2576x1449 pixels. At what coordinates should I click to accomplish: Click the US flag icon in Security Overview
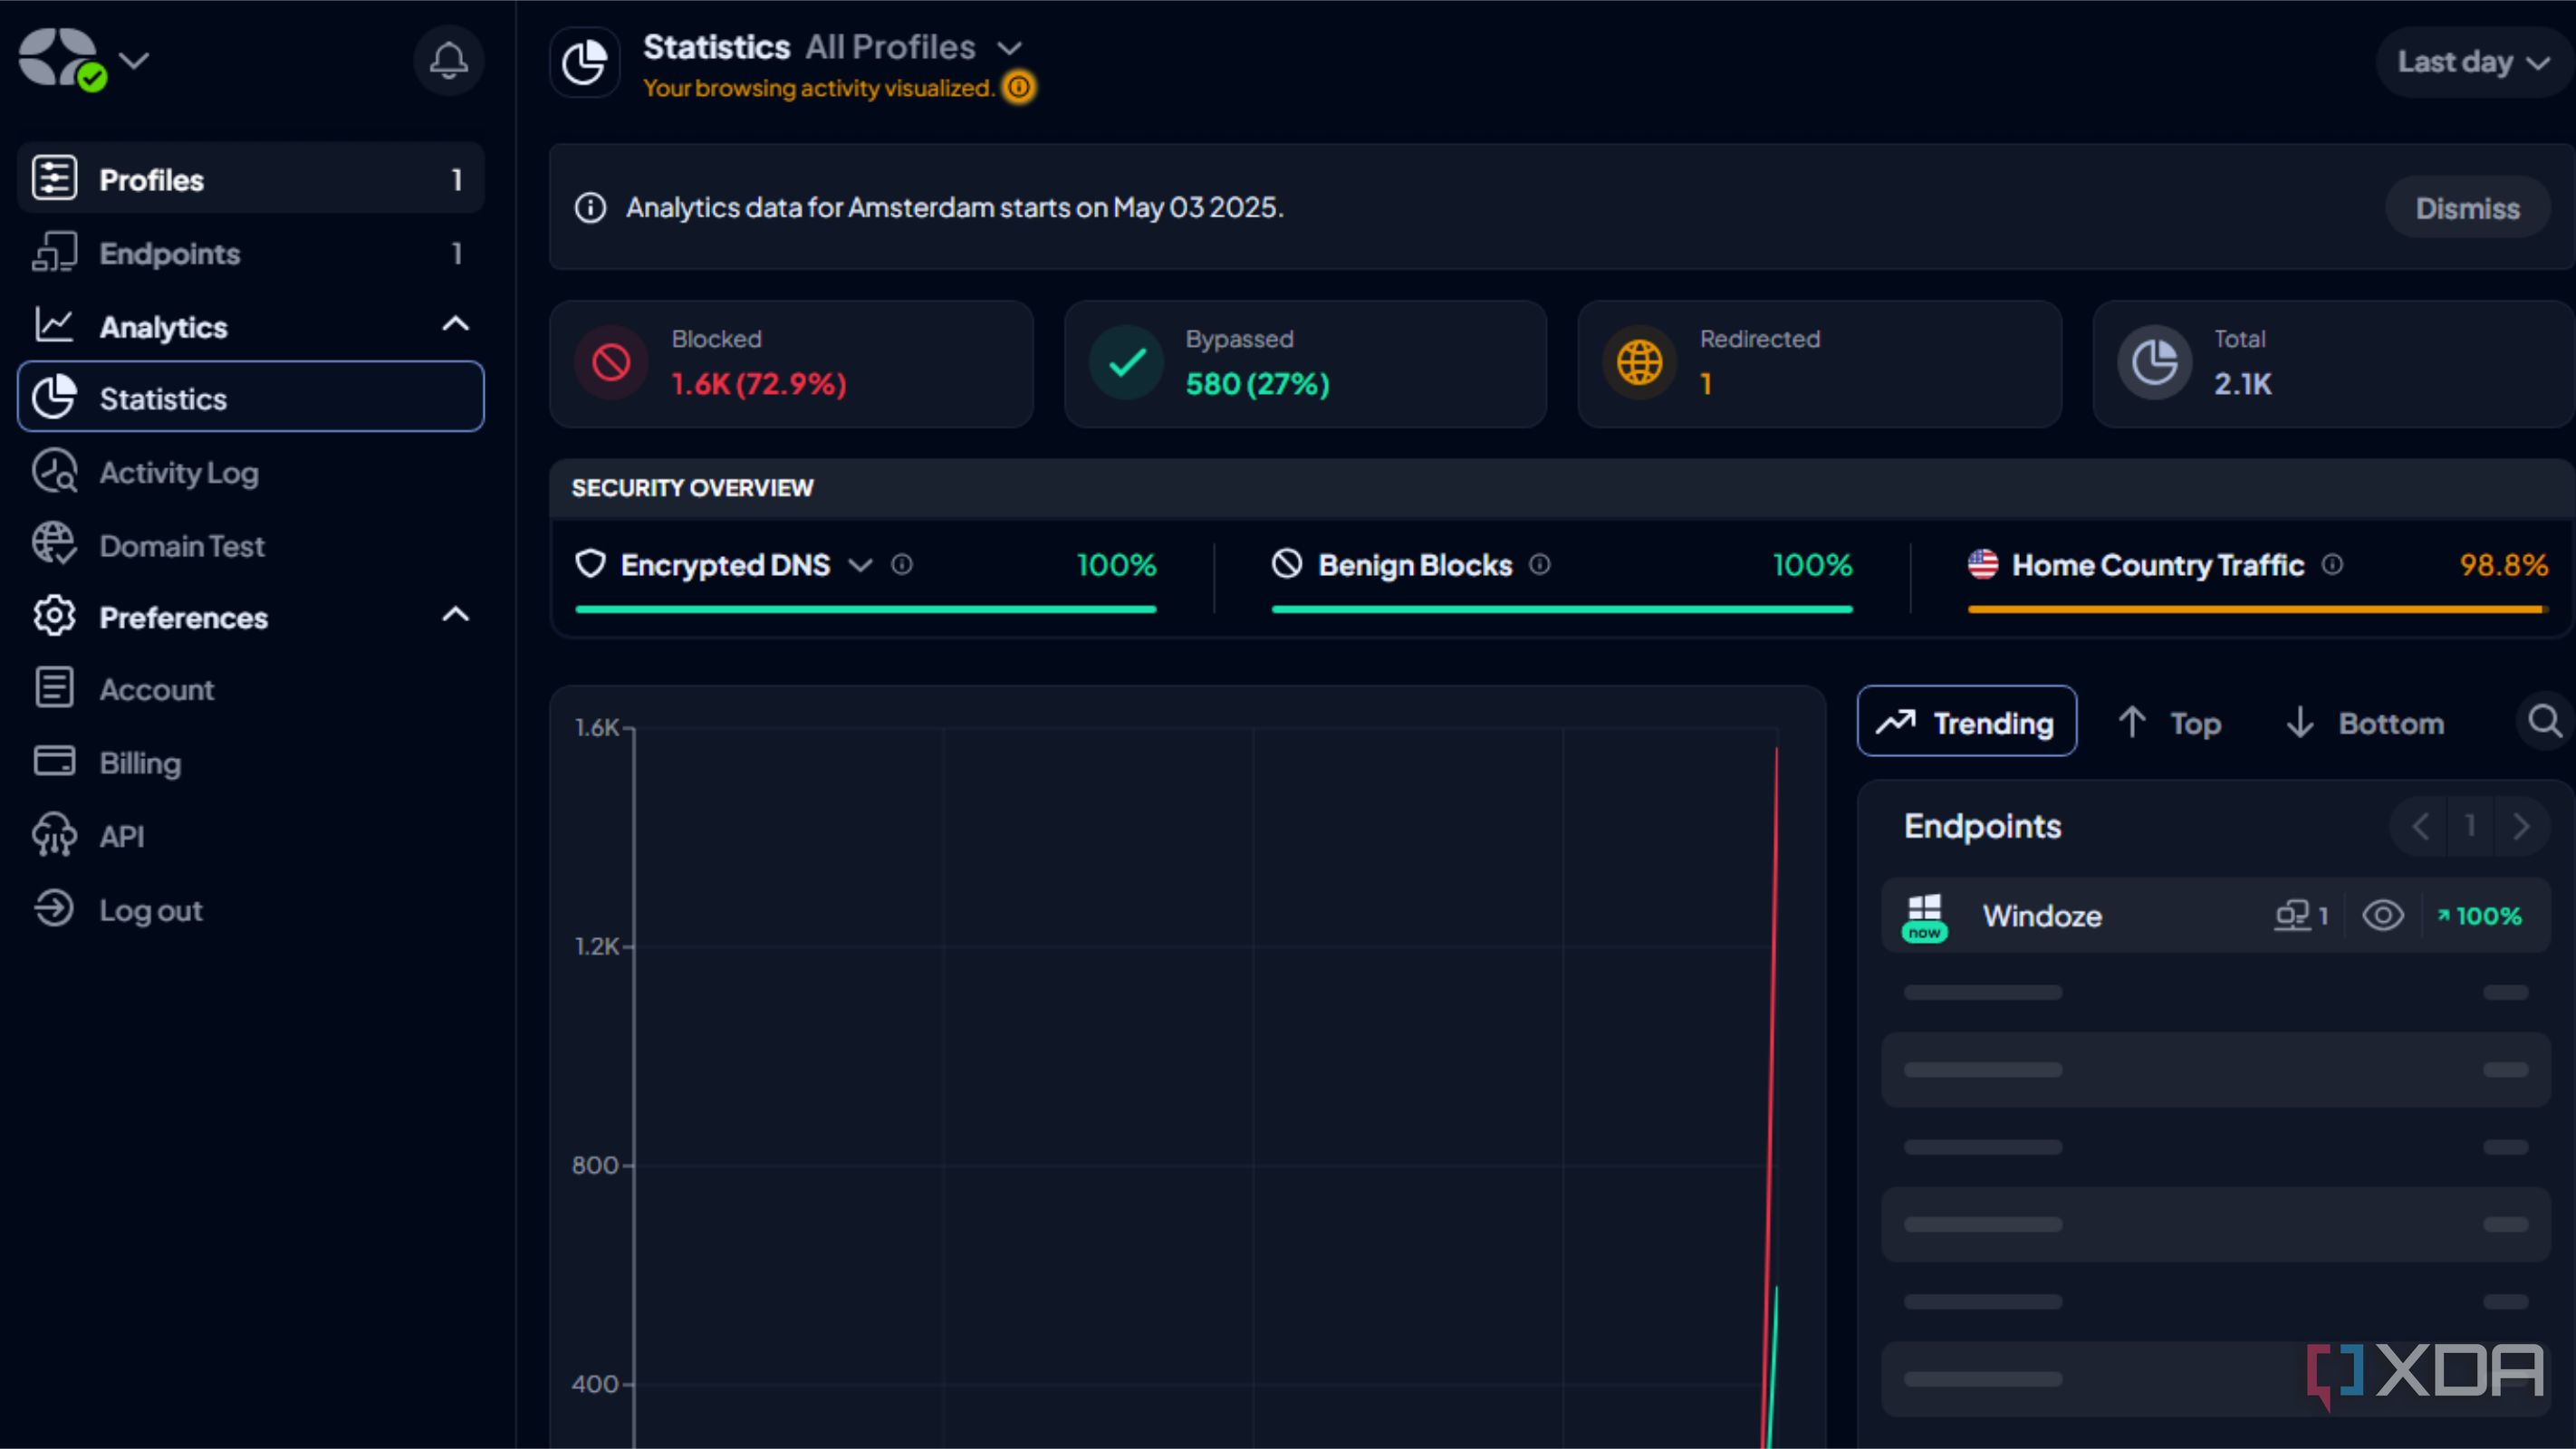coord(1983,565)
